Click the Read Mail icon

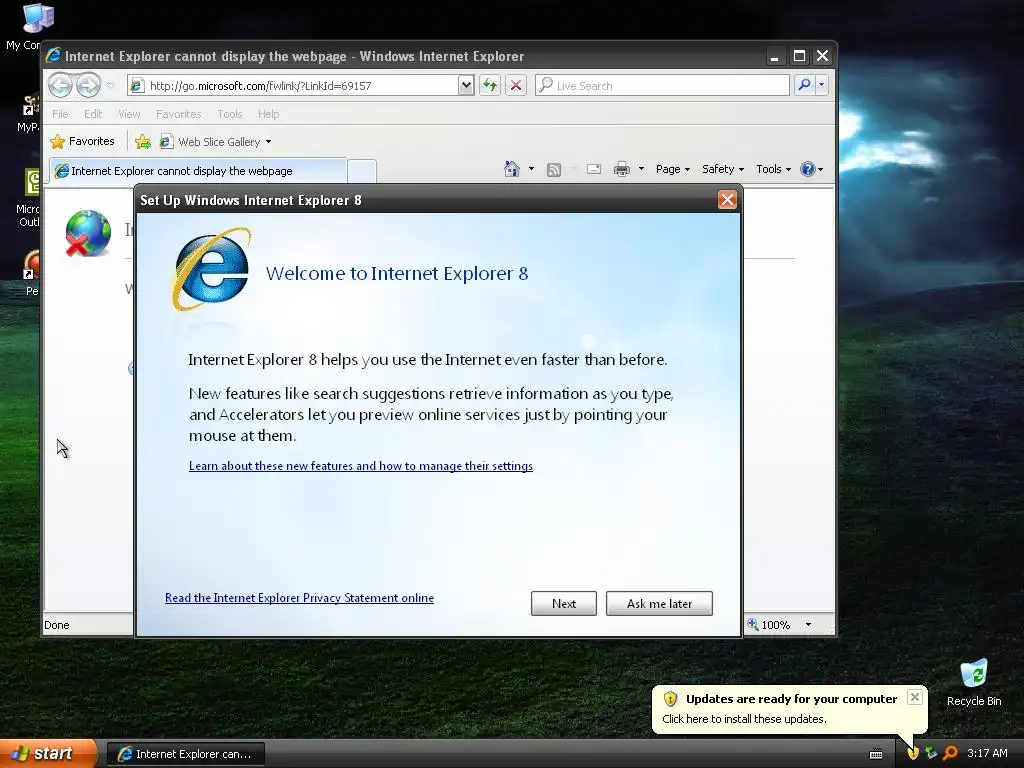coord(594,169)
